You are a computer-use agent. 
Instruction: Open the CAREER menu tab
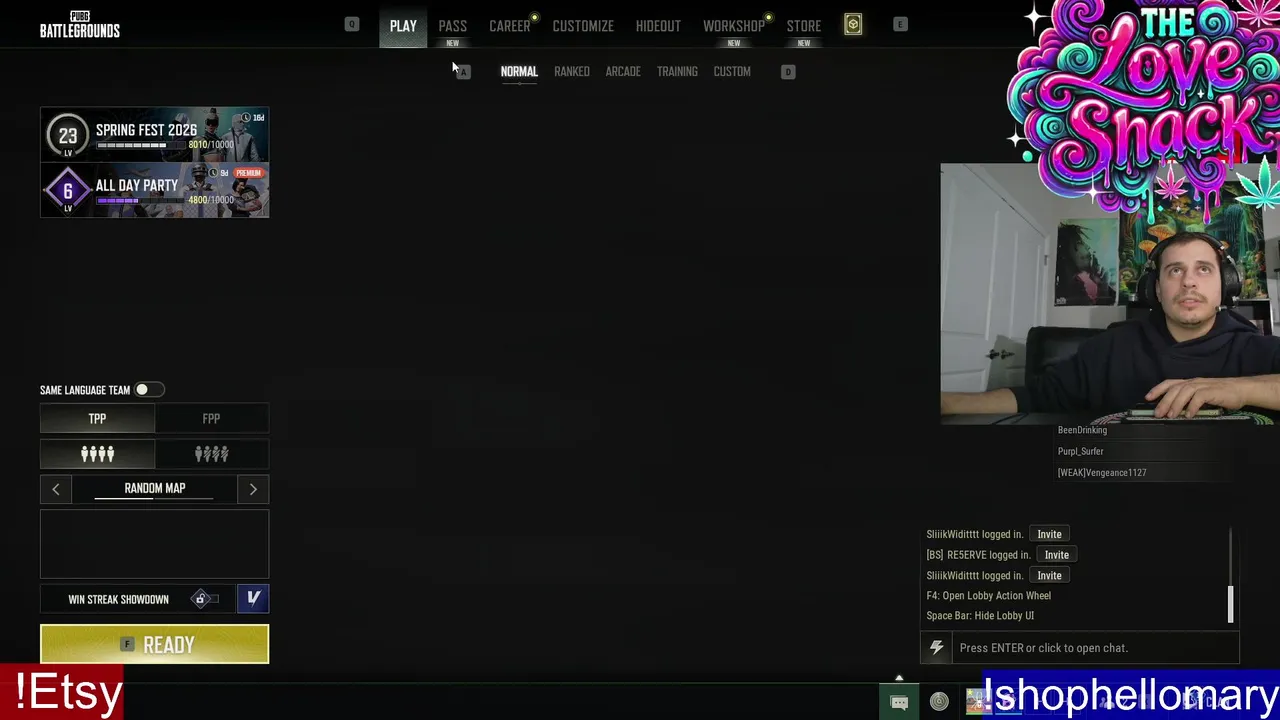510,26
